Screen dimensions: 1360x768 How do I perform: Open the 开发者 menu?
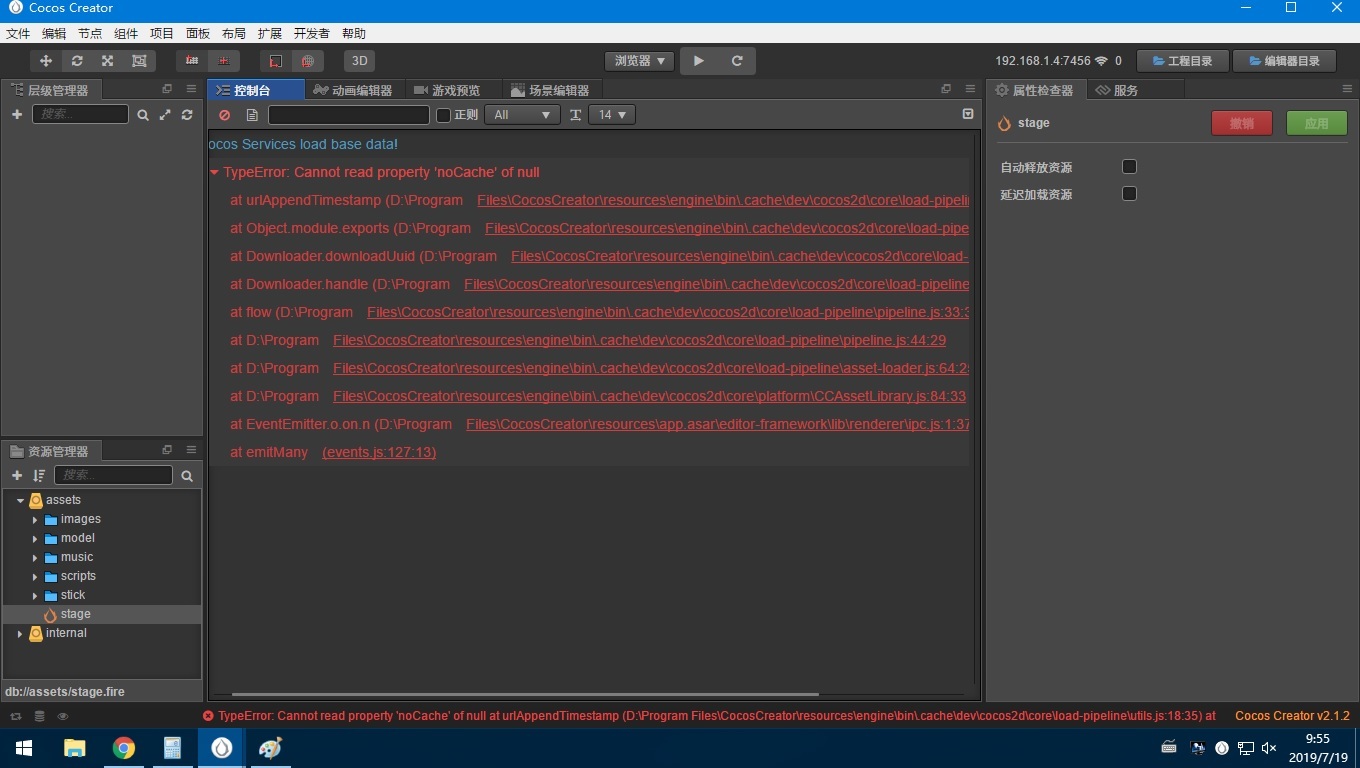point(311,33)
